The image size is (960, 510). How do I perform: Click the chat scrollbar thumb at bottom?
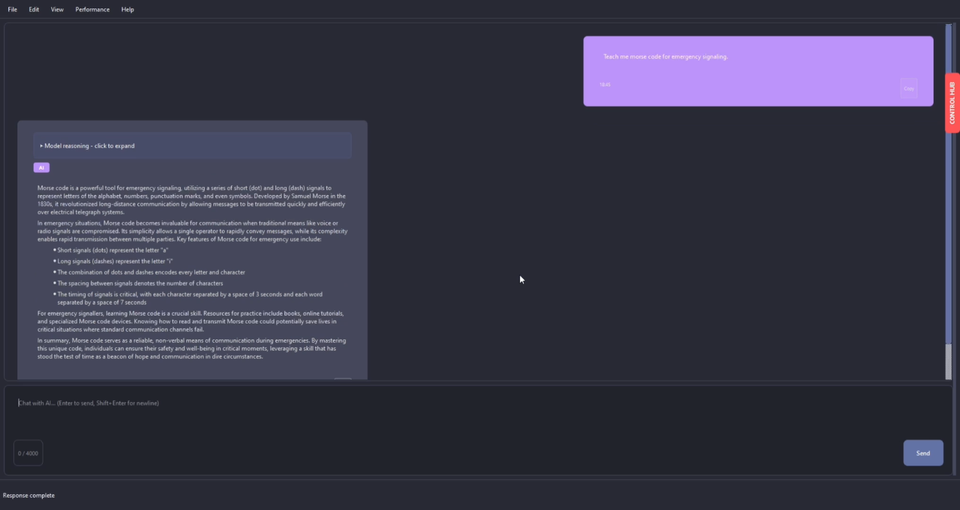click(x=948, y=362)
